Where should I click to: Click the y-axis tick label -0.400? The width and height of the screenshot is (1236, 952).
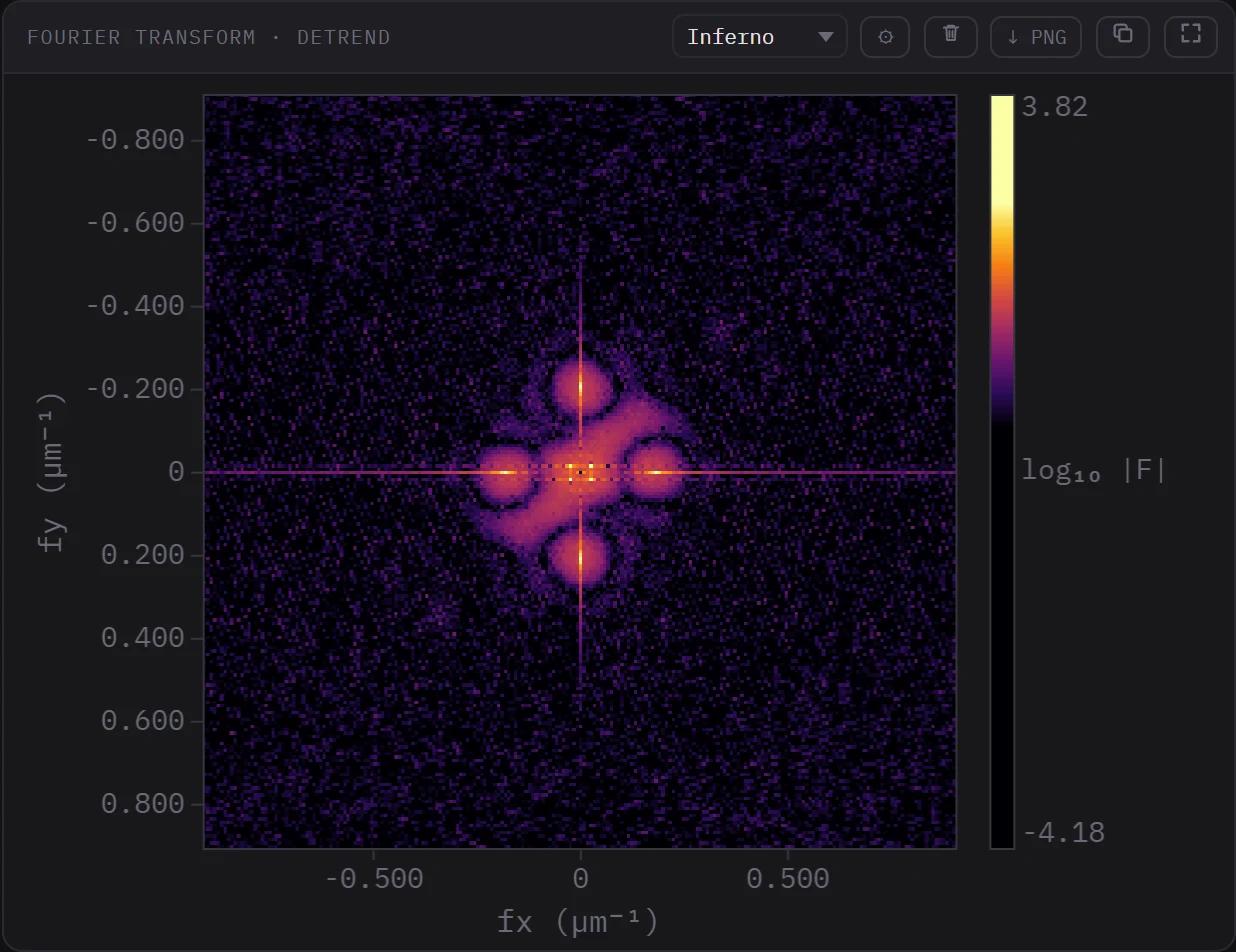click(x=135, y=305)
